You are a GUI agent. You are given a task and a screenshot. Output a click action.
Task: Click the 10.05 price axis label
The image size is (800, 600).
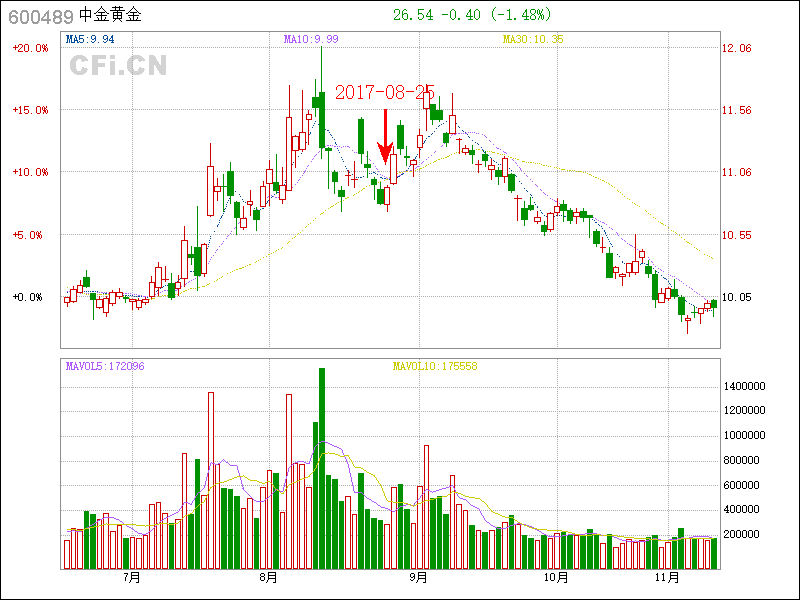tap(737, 297)
